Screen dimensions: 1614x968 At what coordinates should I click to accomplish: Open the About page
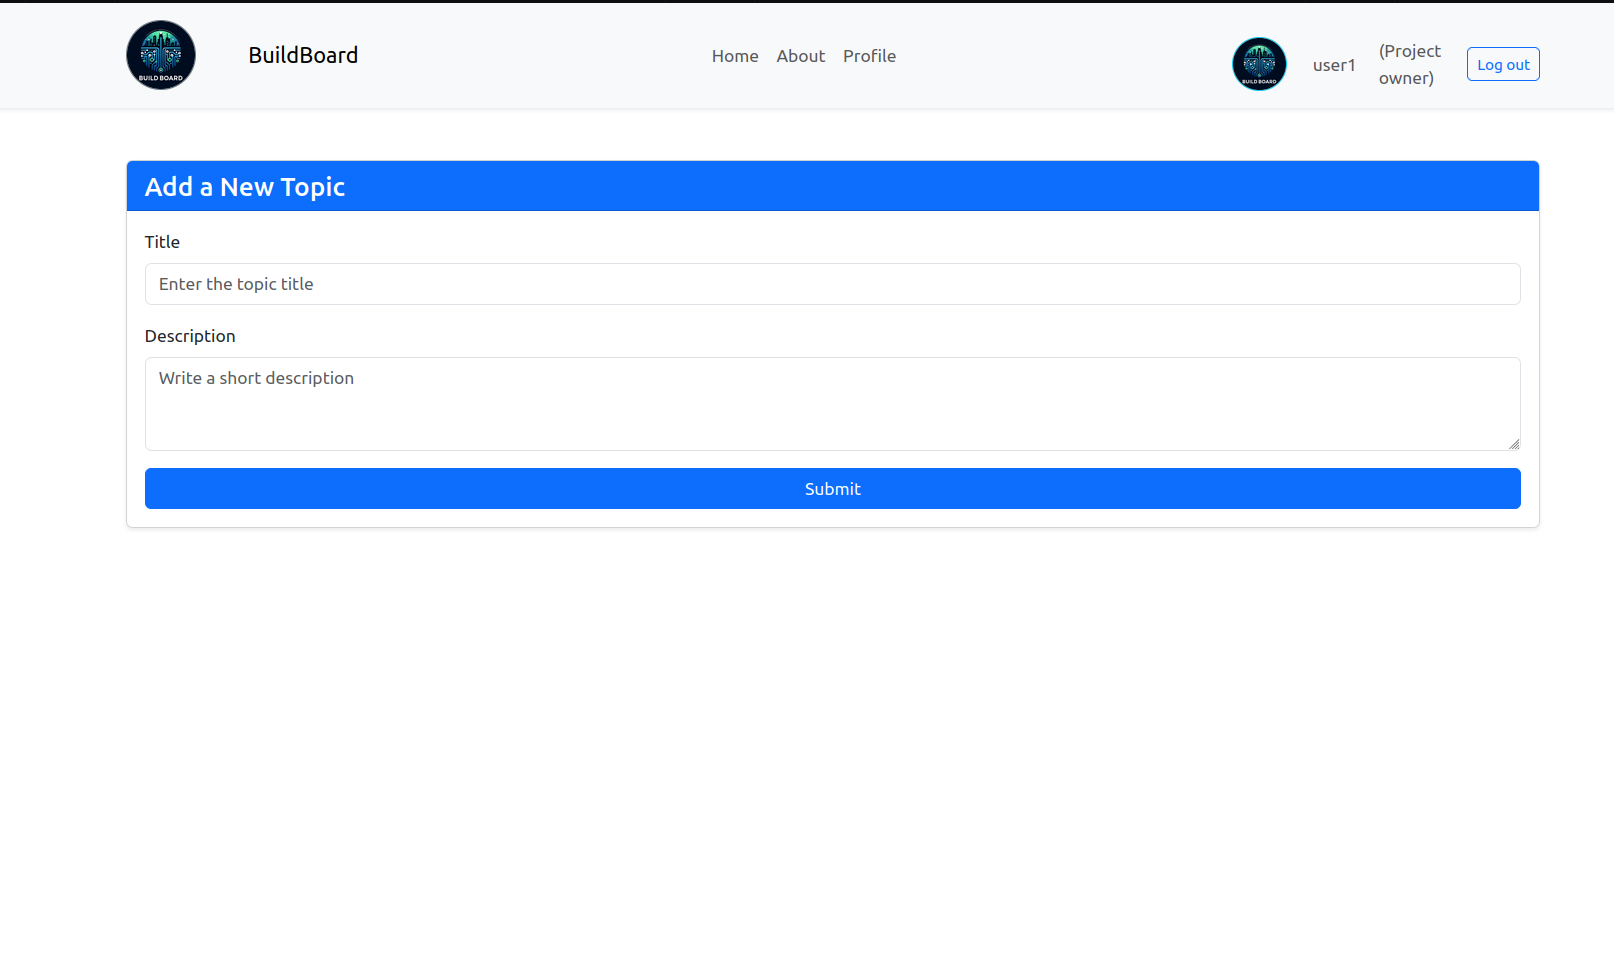click(800, 56)
